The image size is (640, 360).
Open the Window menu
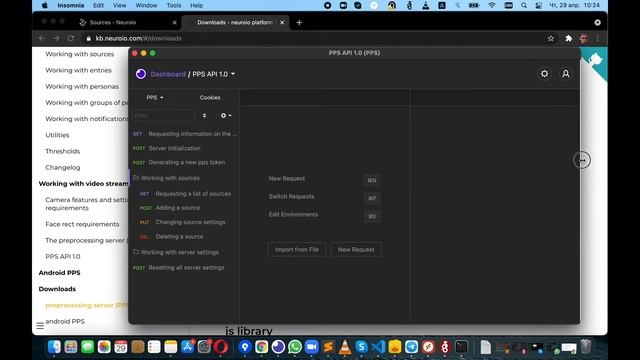click(146, 5)
